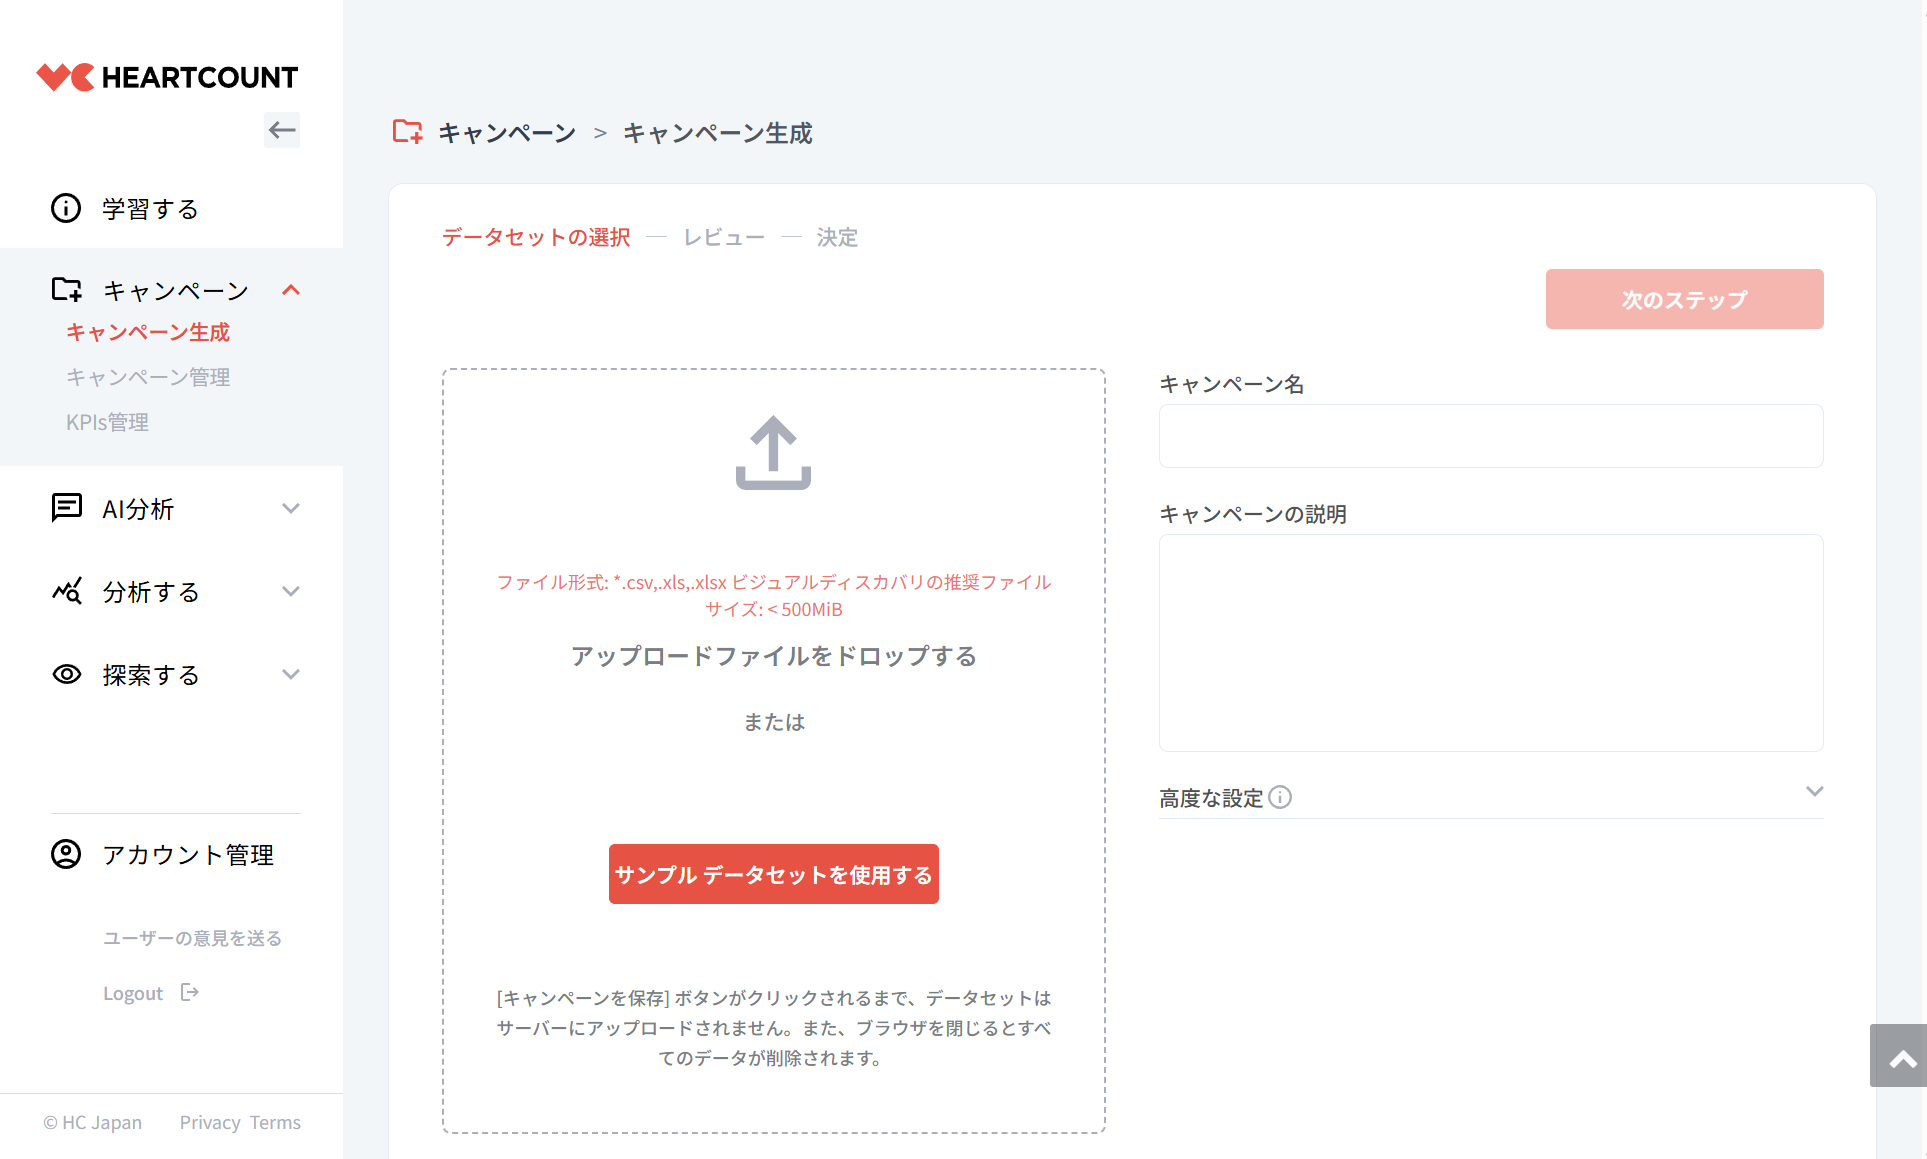
Task: Click the ファイル形式 file format notice
Action: pyautogui.click(x=773, y=595)
